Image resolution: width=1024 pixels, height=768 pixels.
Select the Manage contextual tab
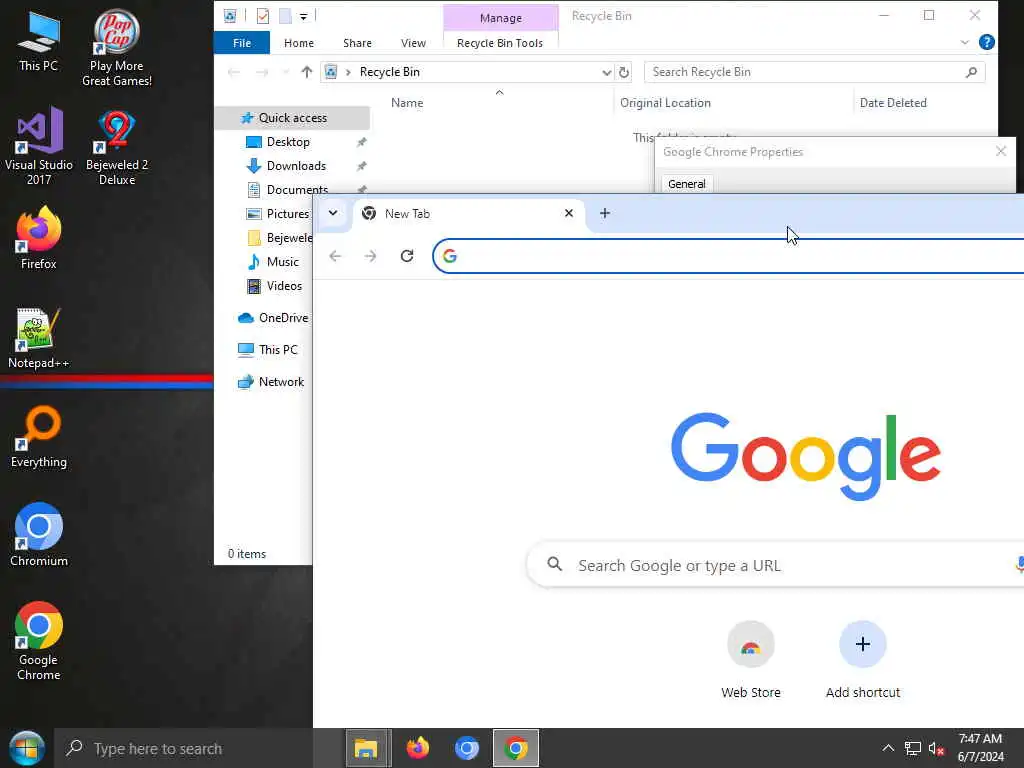tap(501, 18)
